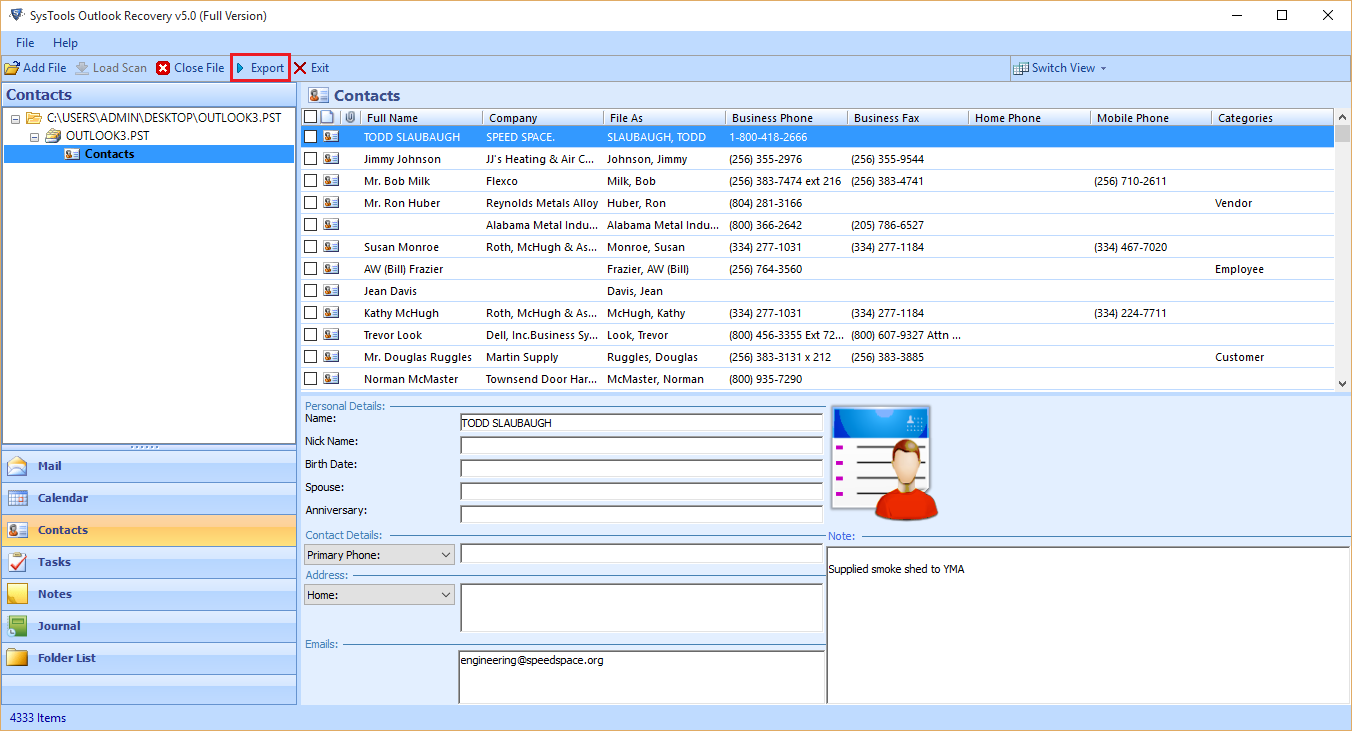Select the Vendor category cell
The width and height of the screenshot is (1352, 731).
[1233, 203]
